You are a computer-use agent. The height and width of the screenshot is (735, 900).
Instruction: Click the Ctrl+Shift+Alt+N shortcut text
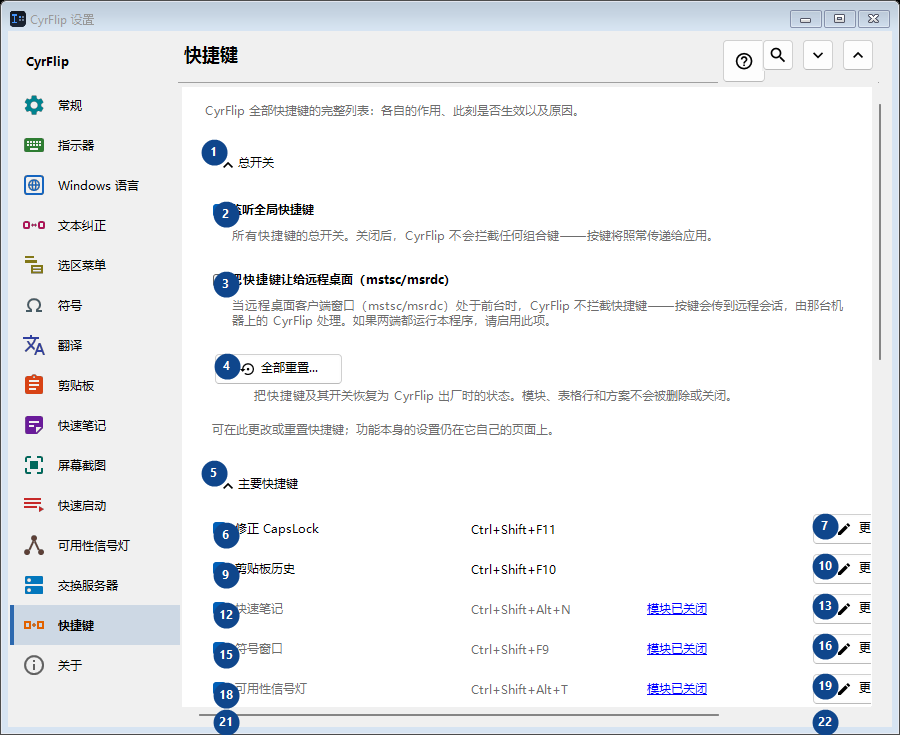521,609
